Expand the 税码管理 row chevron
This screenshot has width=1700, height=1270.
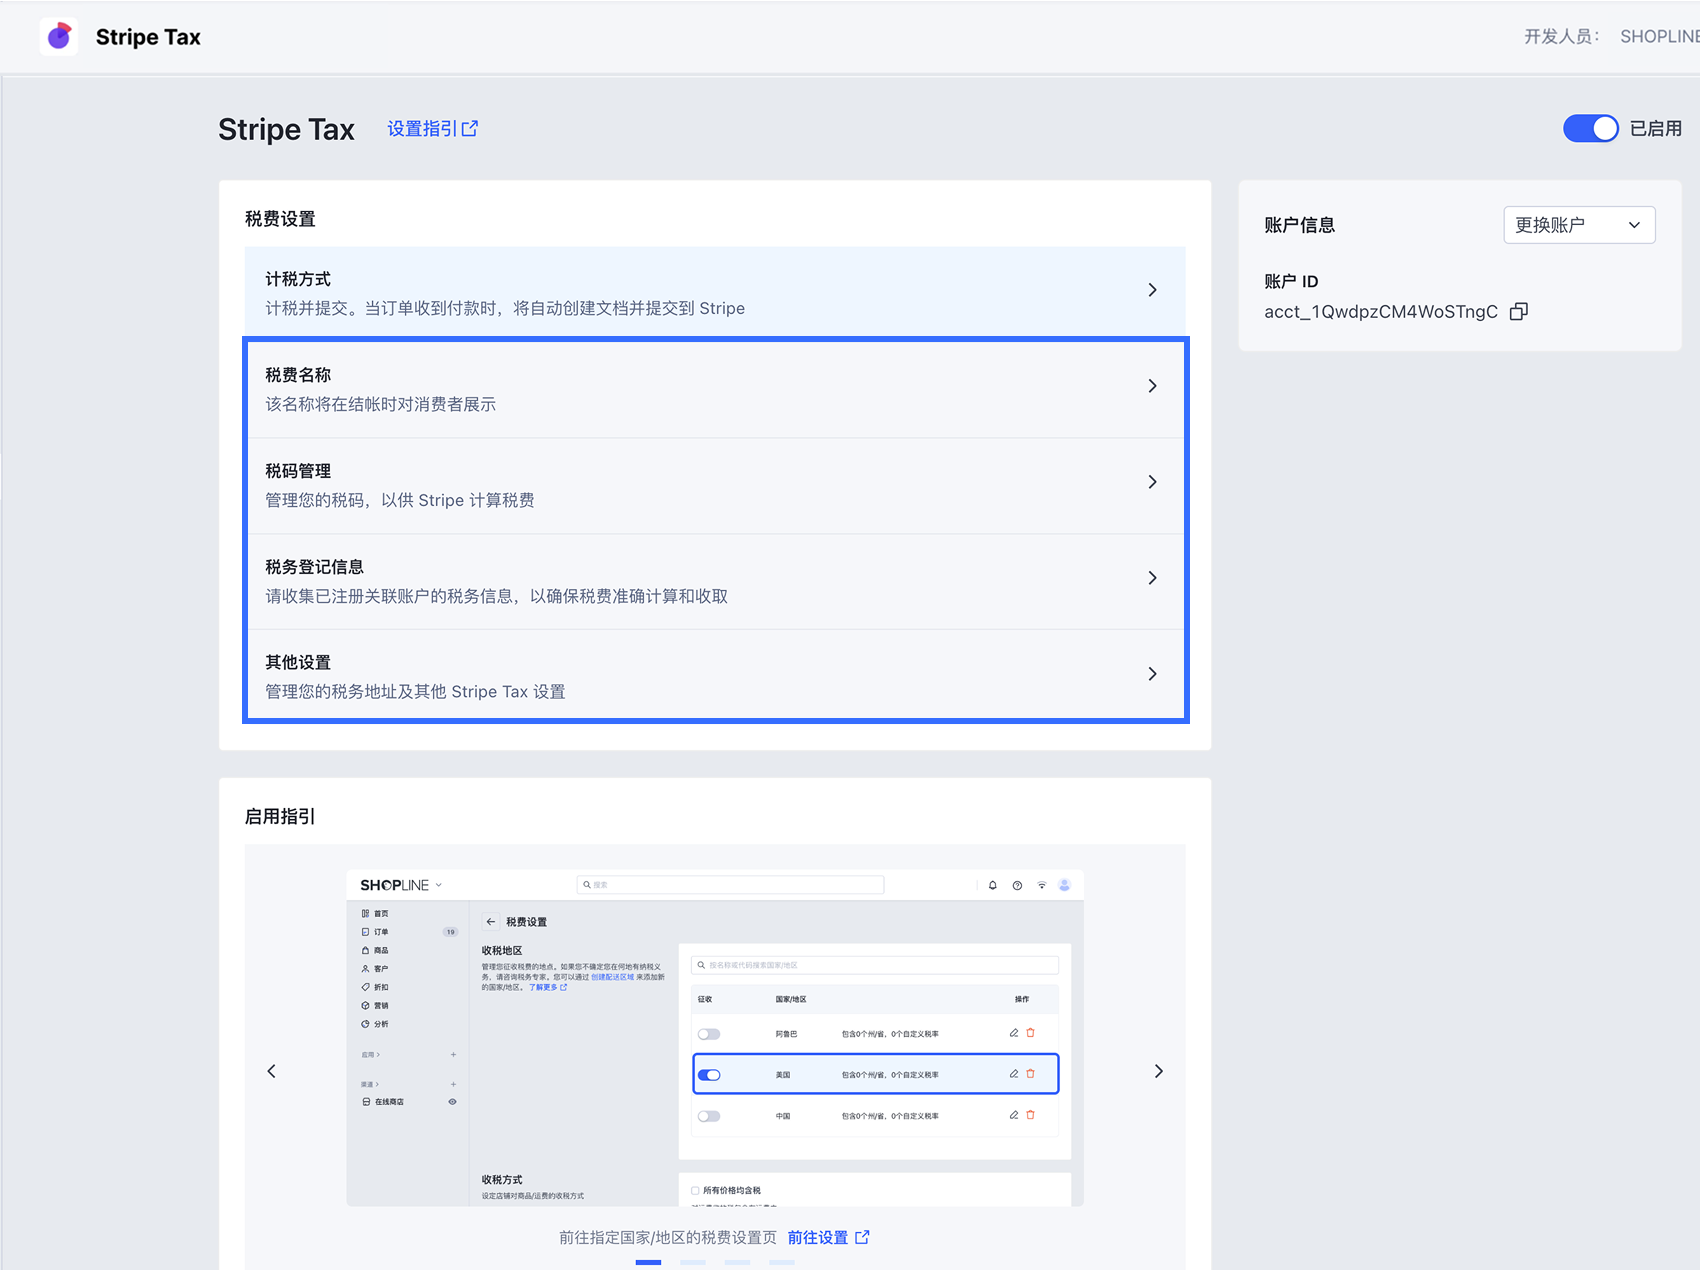(x=1153, y=482)
